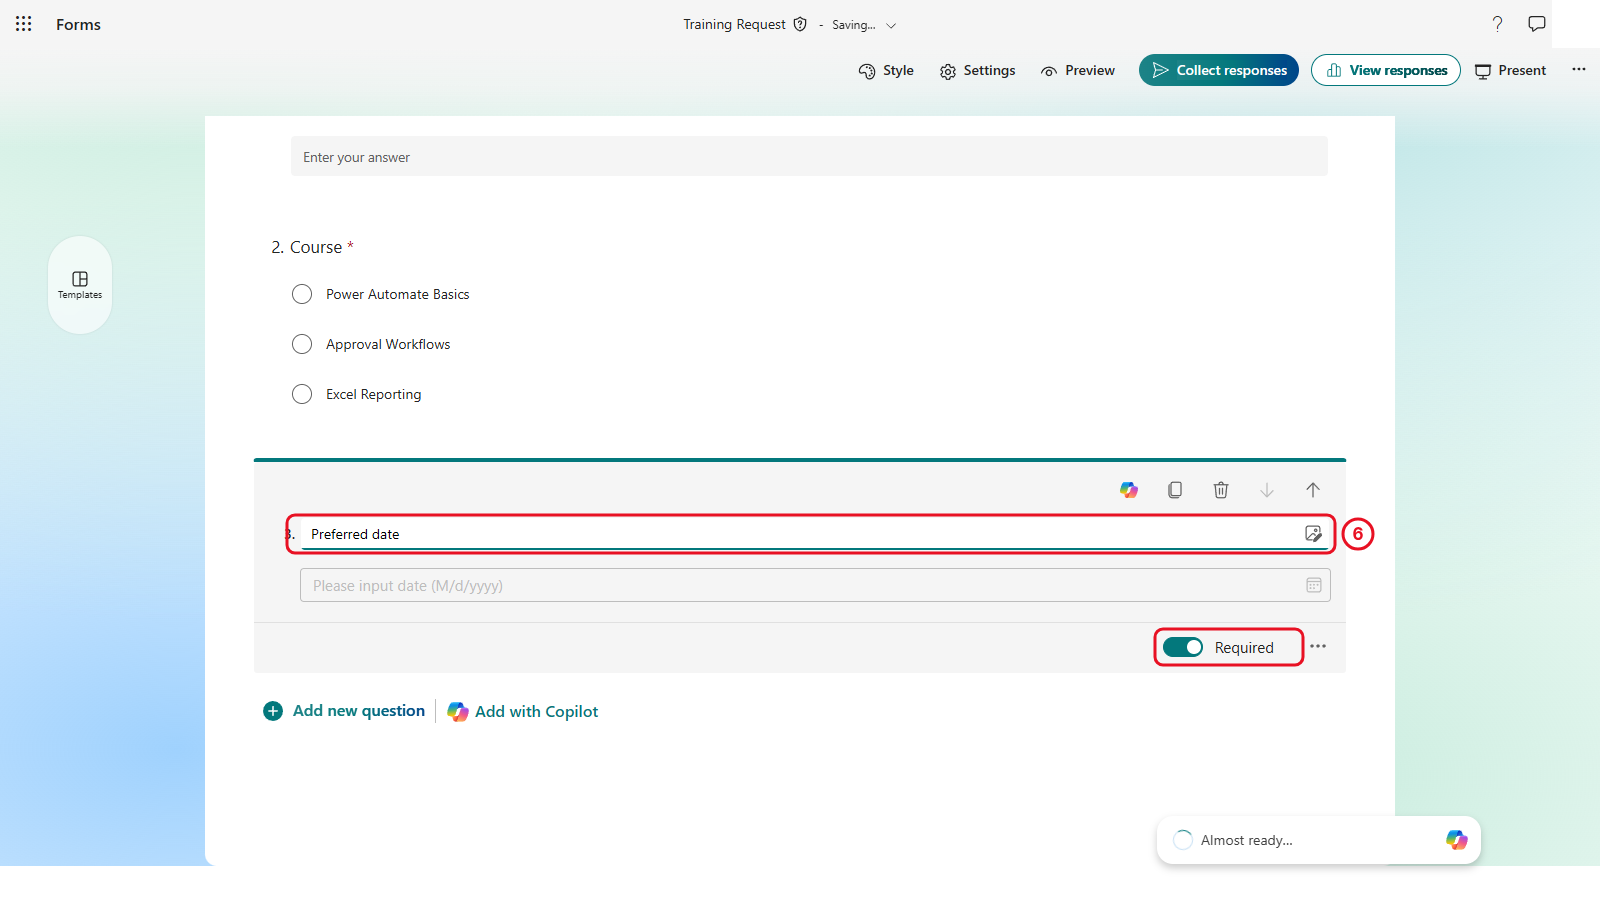The height and width of the screenshot is (900, 1600).
Task: Open the Templates panel
Action: pos(80,285)
